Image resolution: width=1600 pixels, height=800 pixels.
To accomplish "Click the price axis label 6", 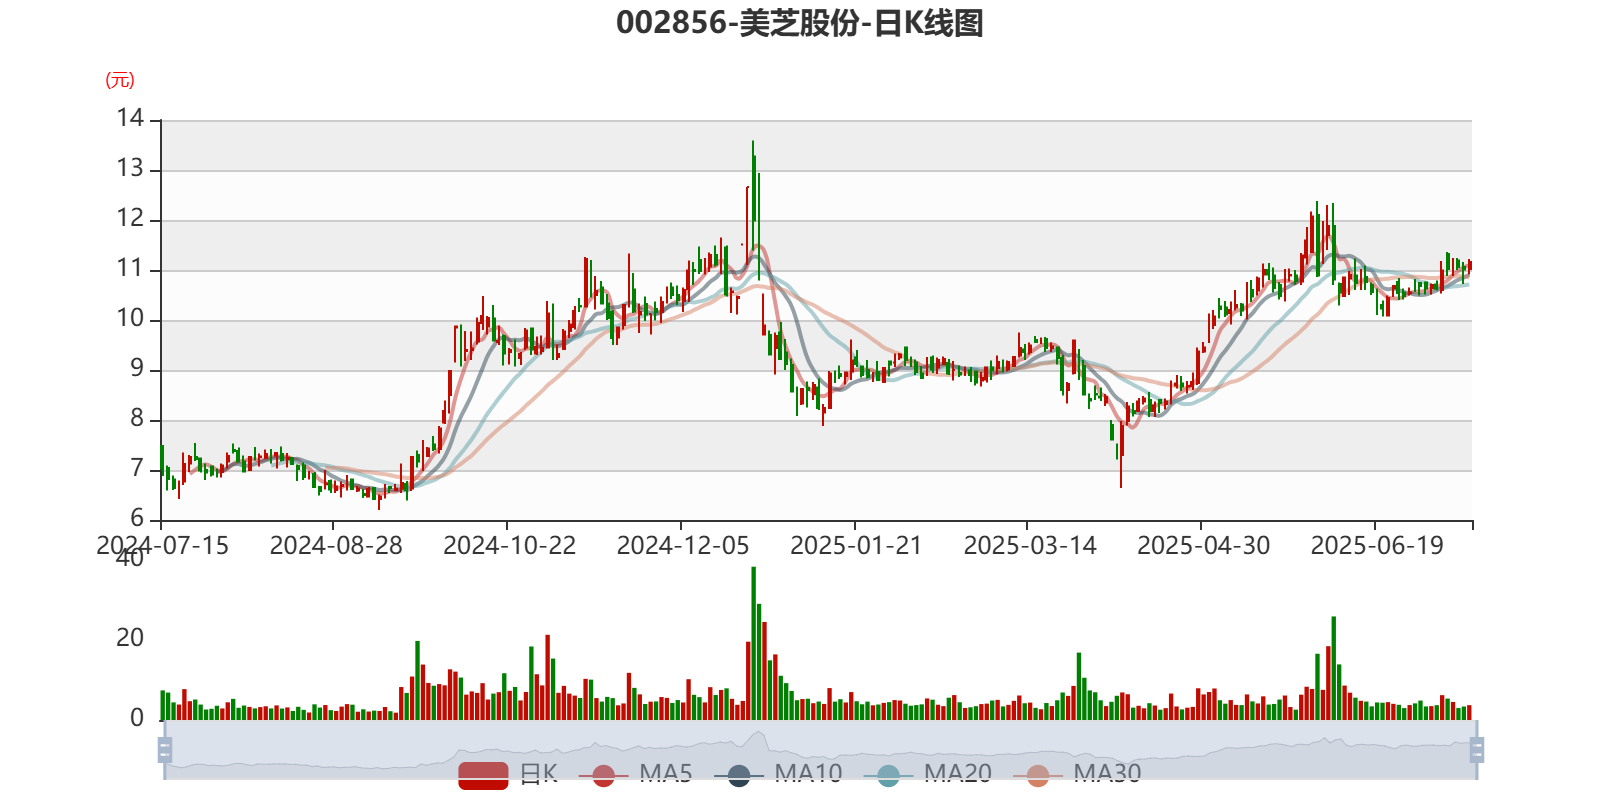I will click(137, 519).
